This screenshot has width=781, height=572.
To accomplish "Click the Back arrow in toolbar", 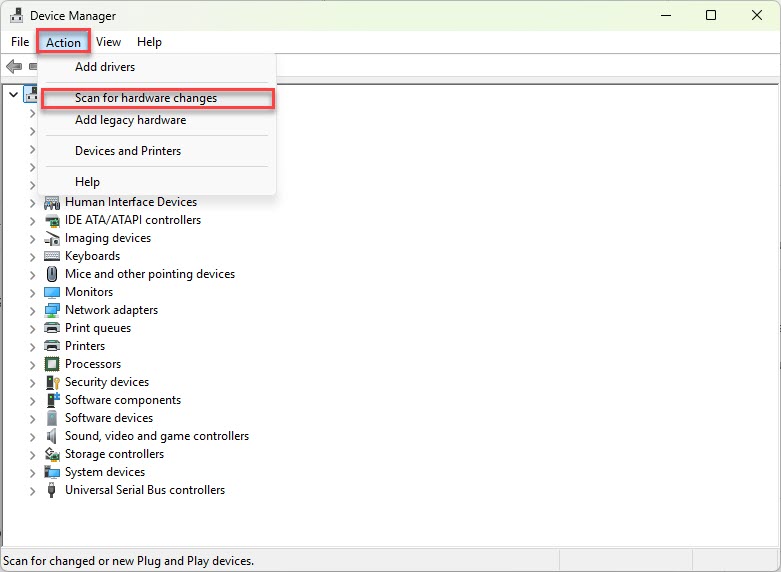I will click(x=14, y=66).
